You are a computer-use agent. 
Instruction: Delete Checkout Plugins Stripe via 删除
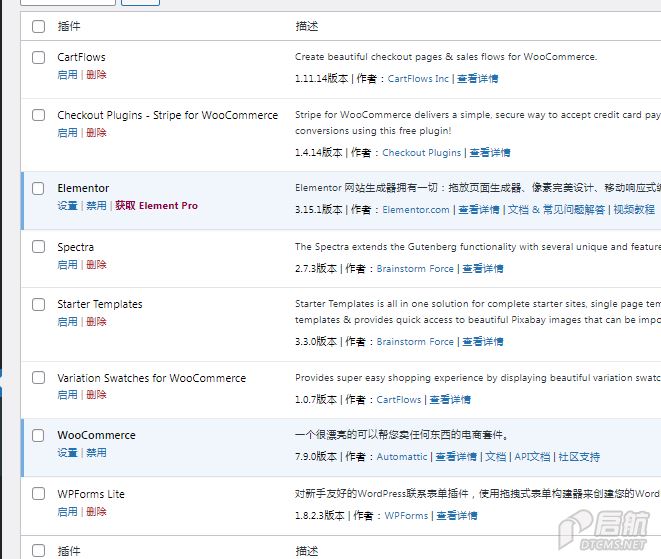(x=96, y=133)
